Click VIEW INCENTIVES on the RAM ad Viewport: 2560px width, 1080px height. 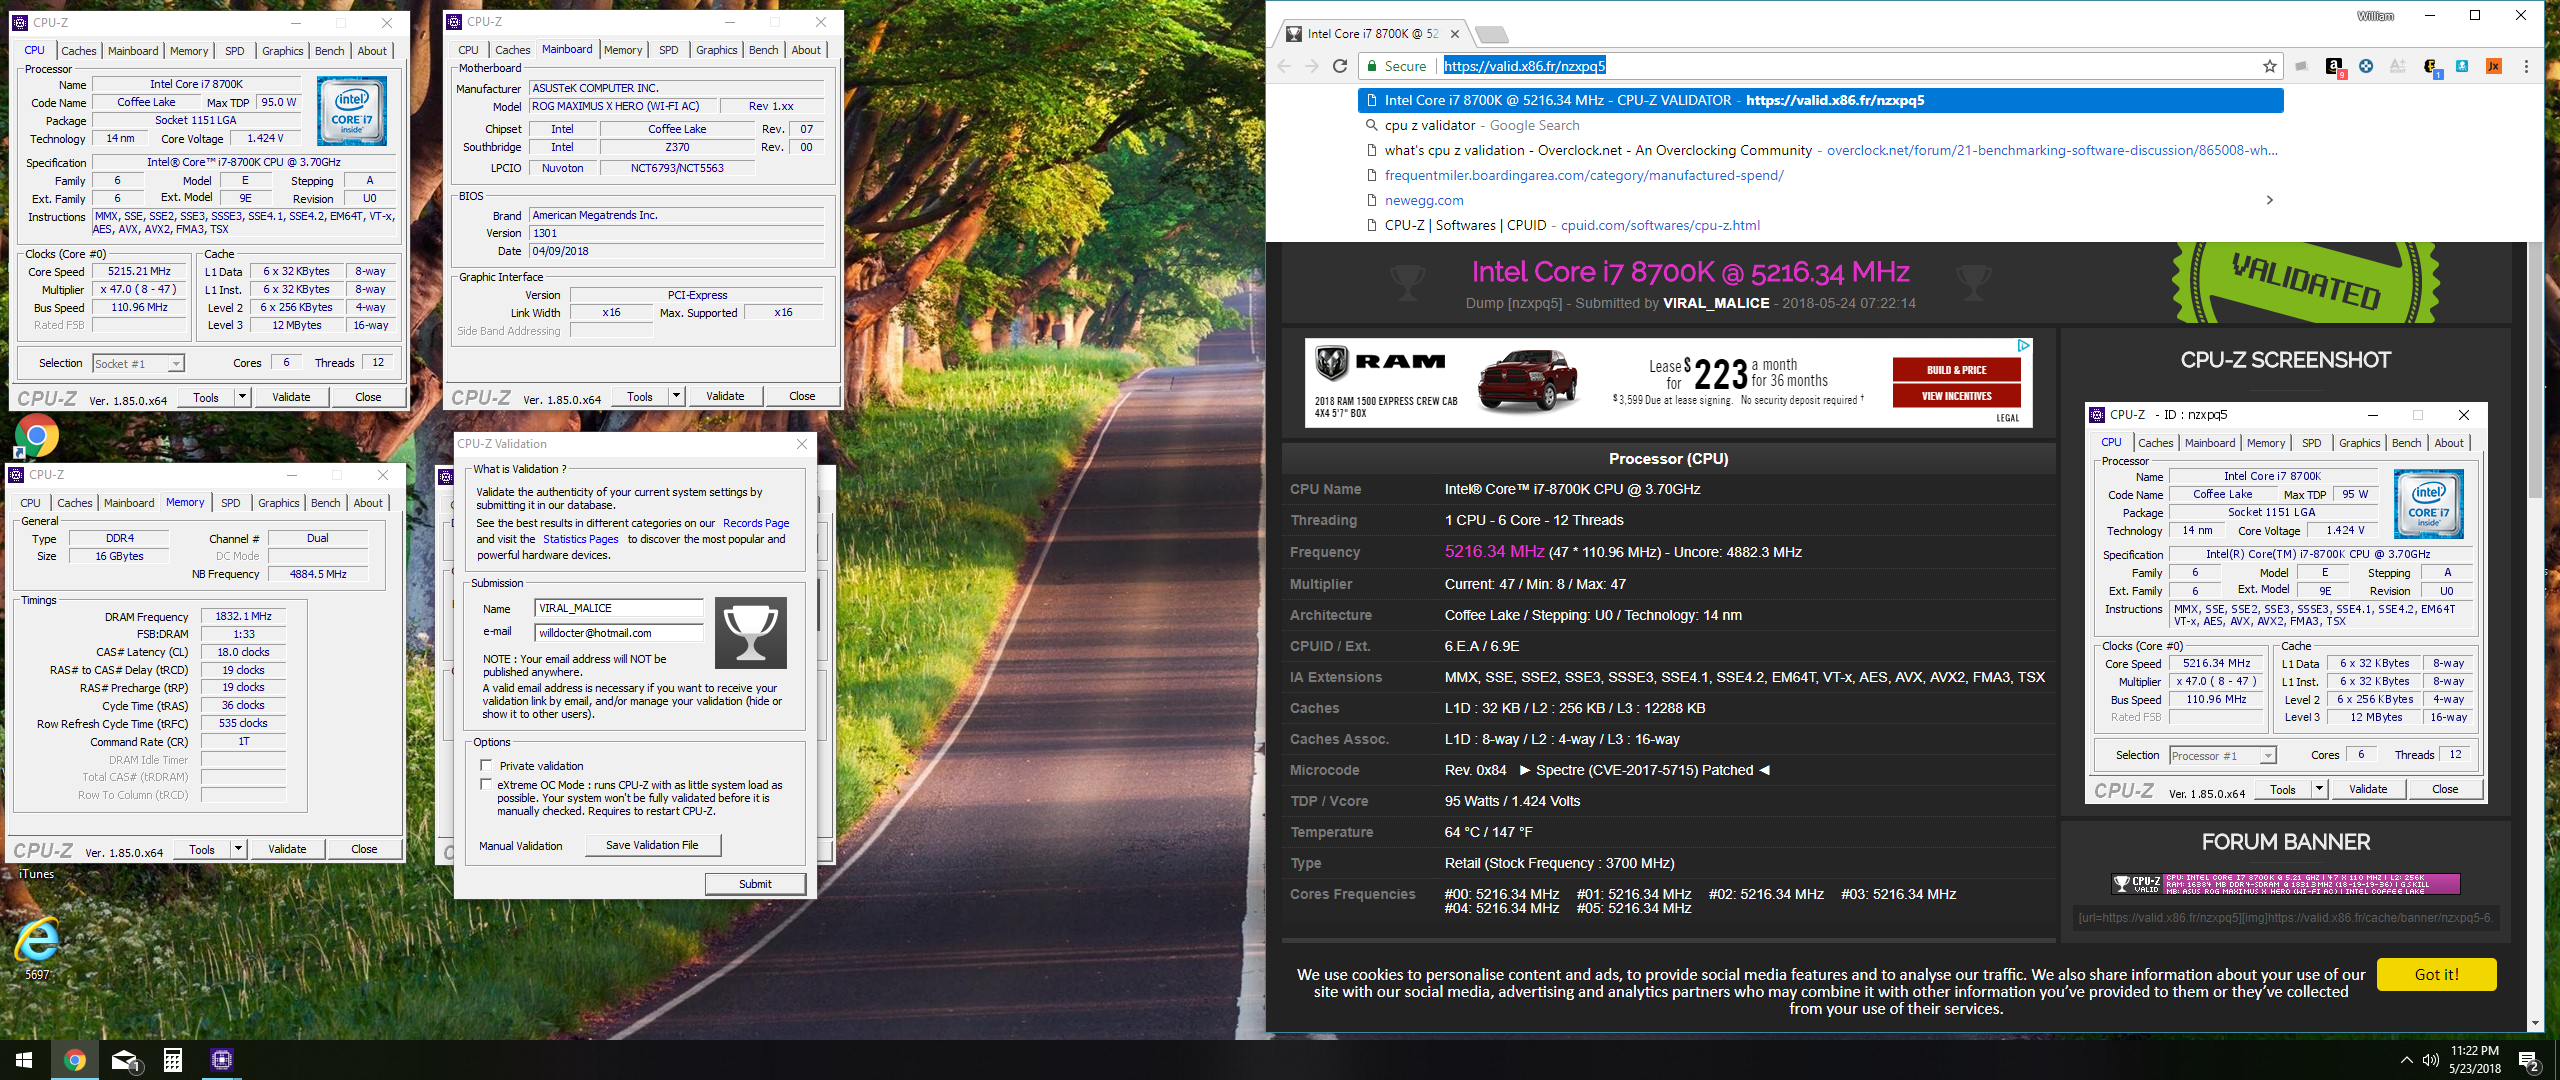1957,396
